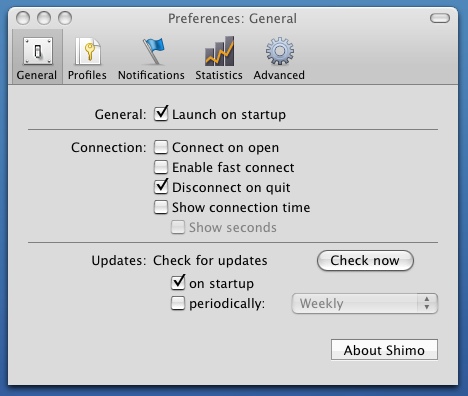The image size is (468, 396).
Task: Open About Shimo
Action: (384, 350)
